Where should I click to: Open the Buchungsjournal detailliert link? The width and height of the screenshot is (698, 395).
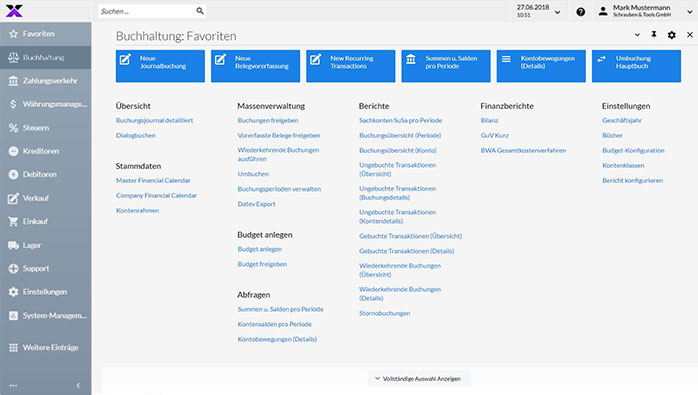click(154, 121)
